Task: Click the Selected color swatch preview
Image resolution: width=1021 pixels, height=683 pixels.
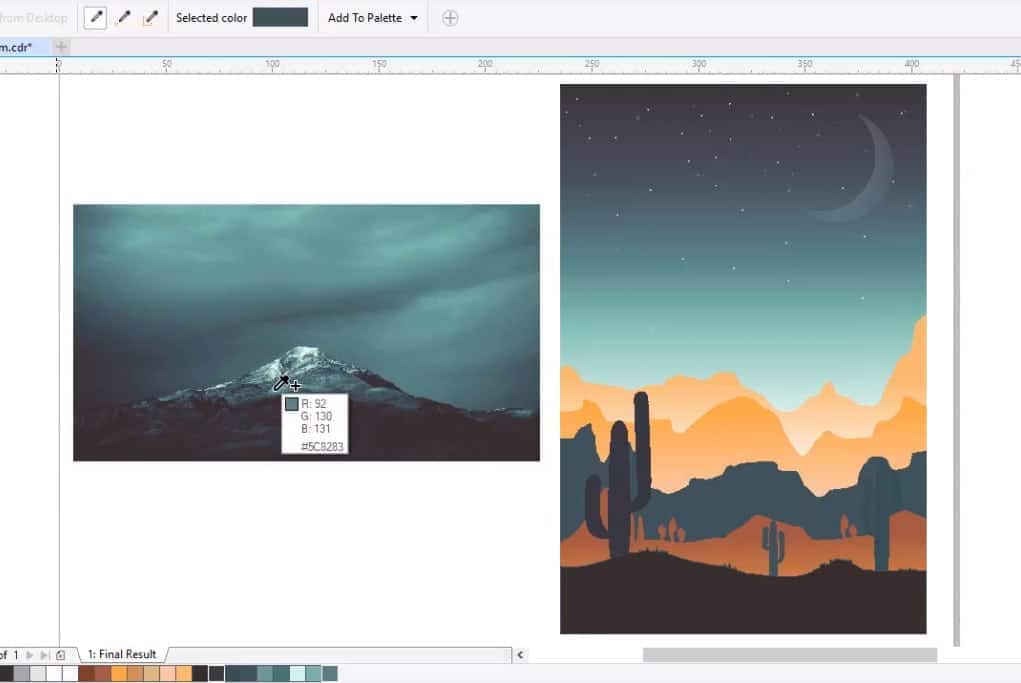Action: click(x=280, y=17)
